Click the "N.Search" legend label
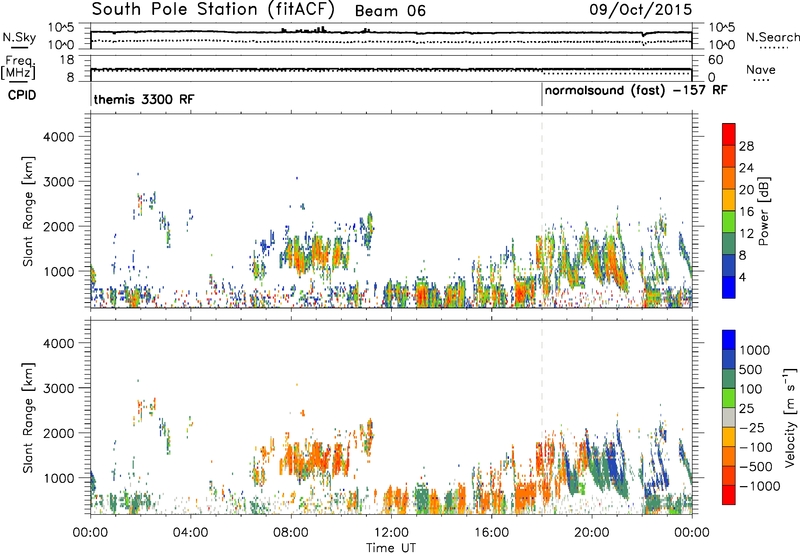800x554 pixels. 772,37
